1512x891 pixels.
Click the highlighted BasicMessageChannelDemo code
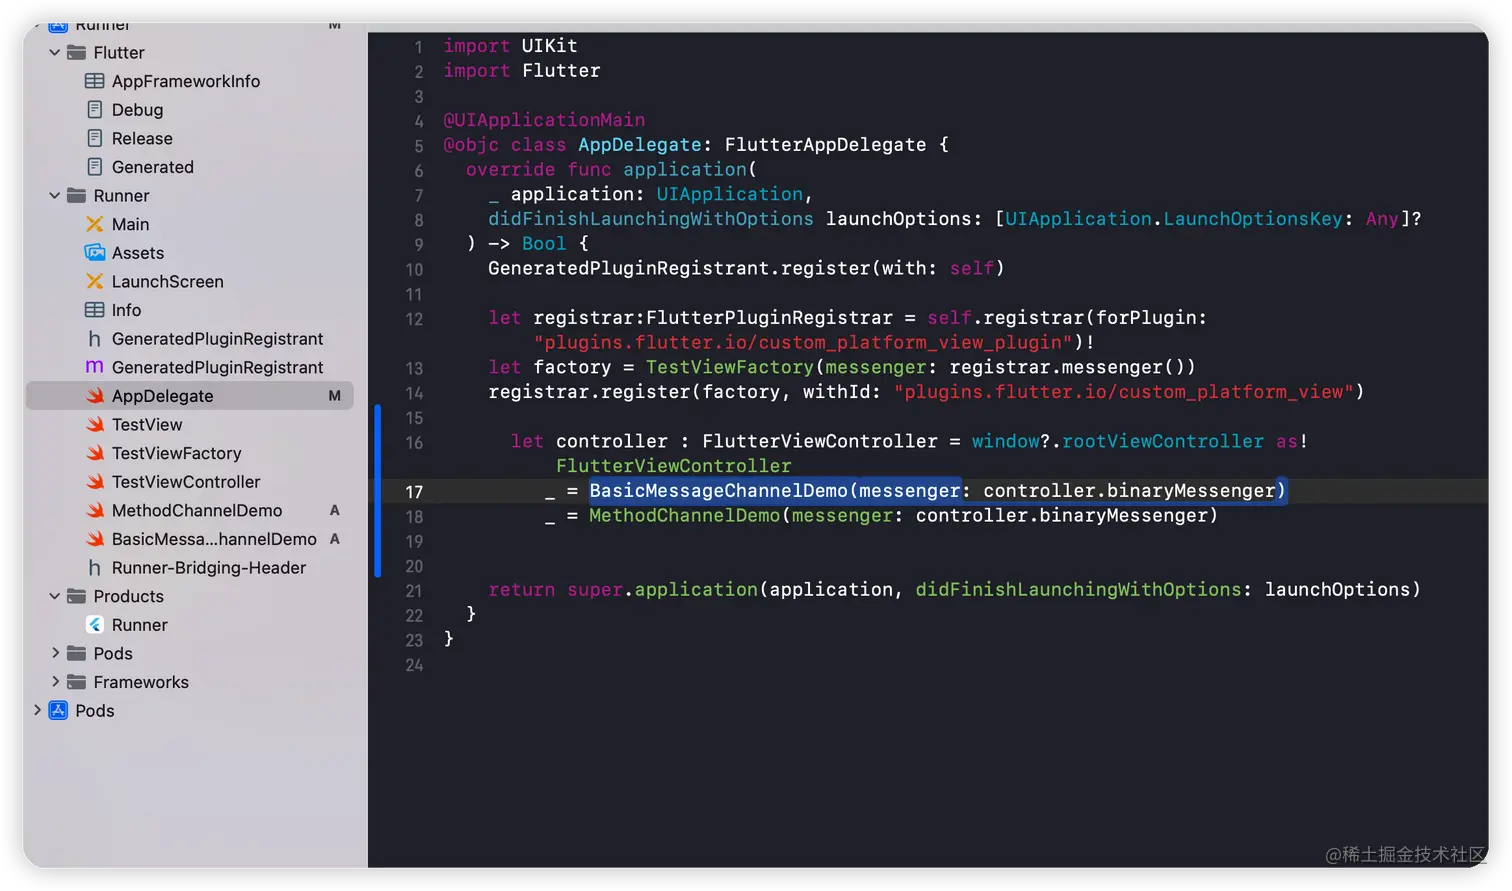point(937,491)
